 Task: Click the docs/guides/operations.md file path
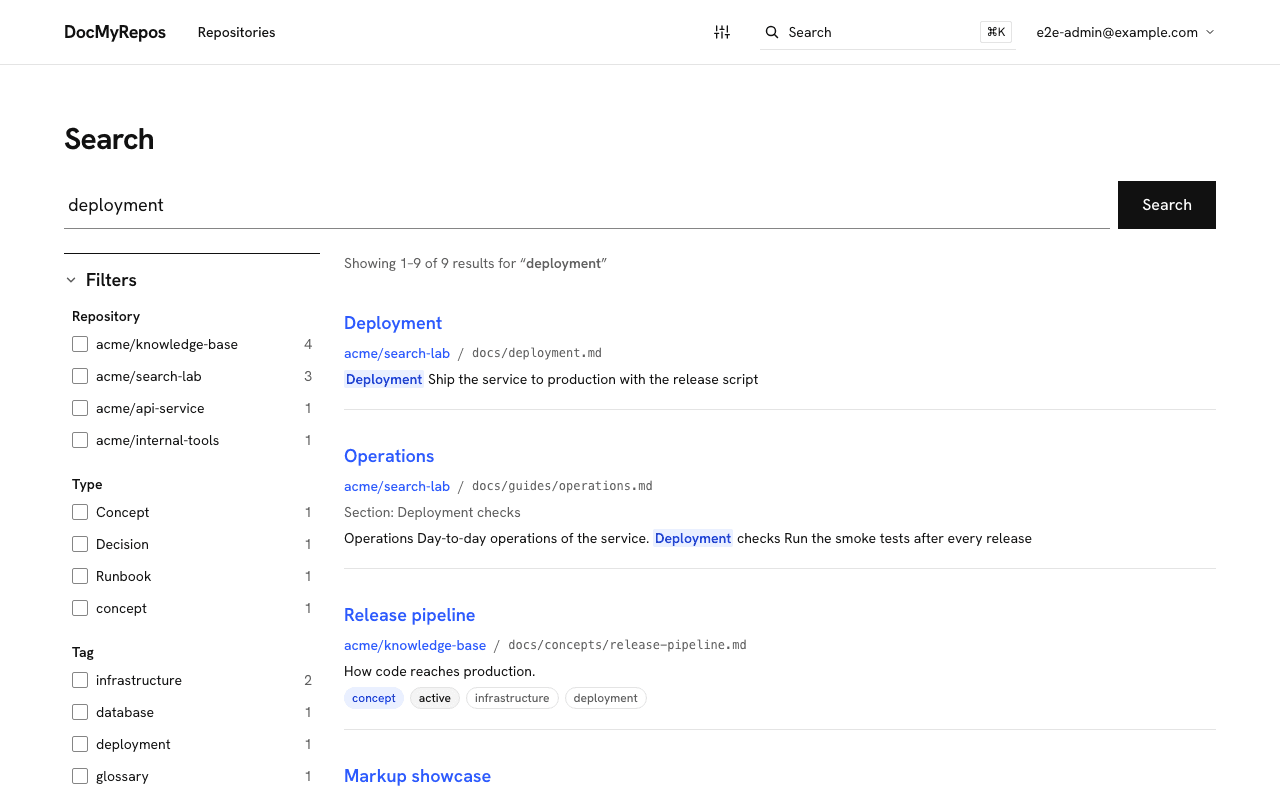[562, 486]
